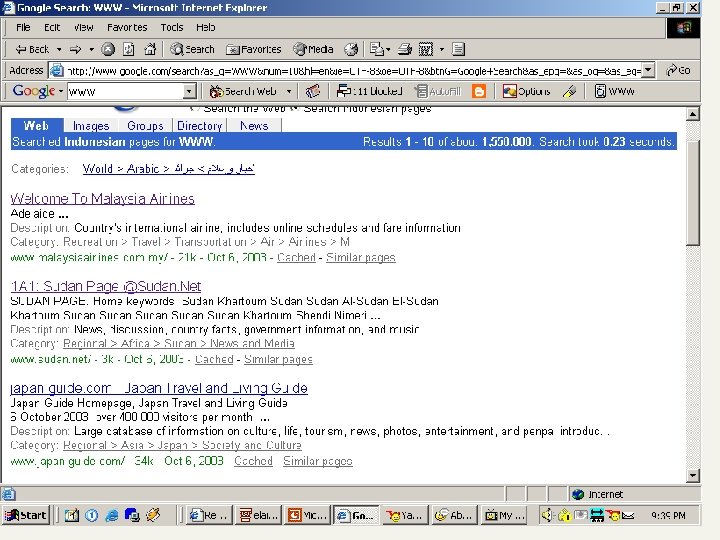Click the vertical scrollbar thumb
Image resolution: width=720 pixels, height=540 pixels.
click(x=692, y=191)
